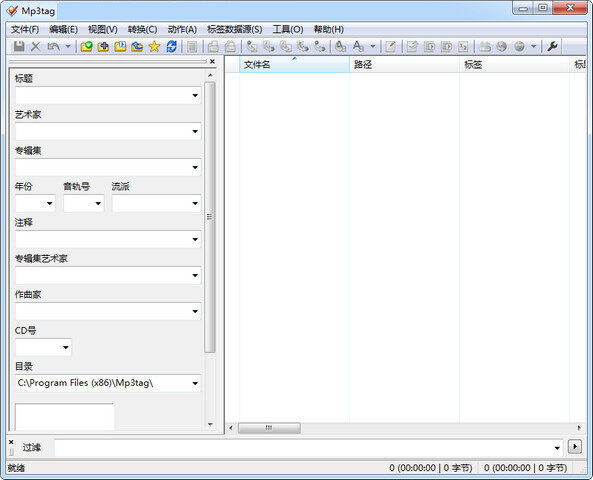
Task: Close the tag panel with its X
Action: point(212,61)
